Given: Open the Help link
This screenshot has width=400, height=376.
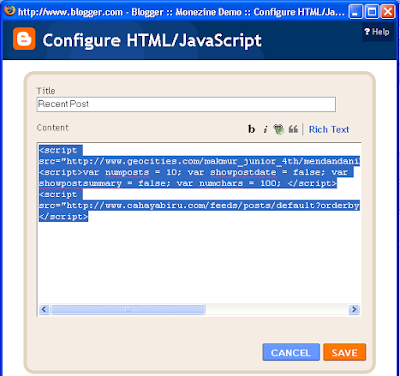Looking at the screenshot, I should click(377, 32).
